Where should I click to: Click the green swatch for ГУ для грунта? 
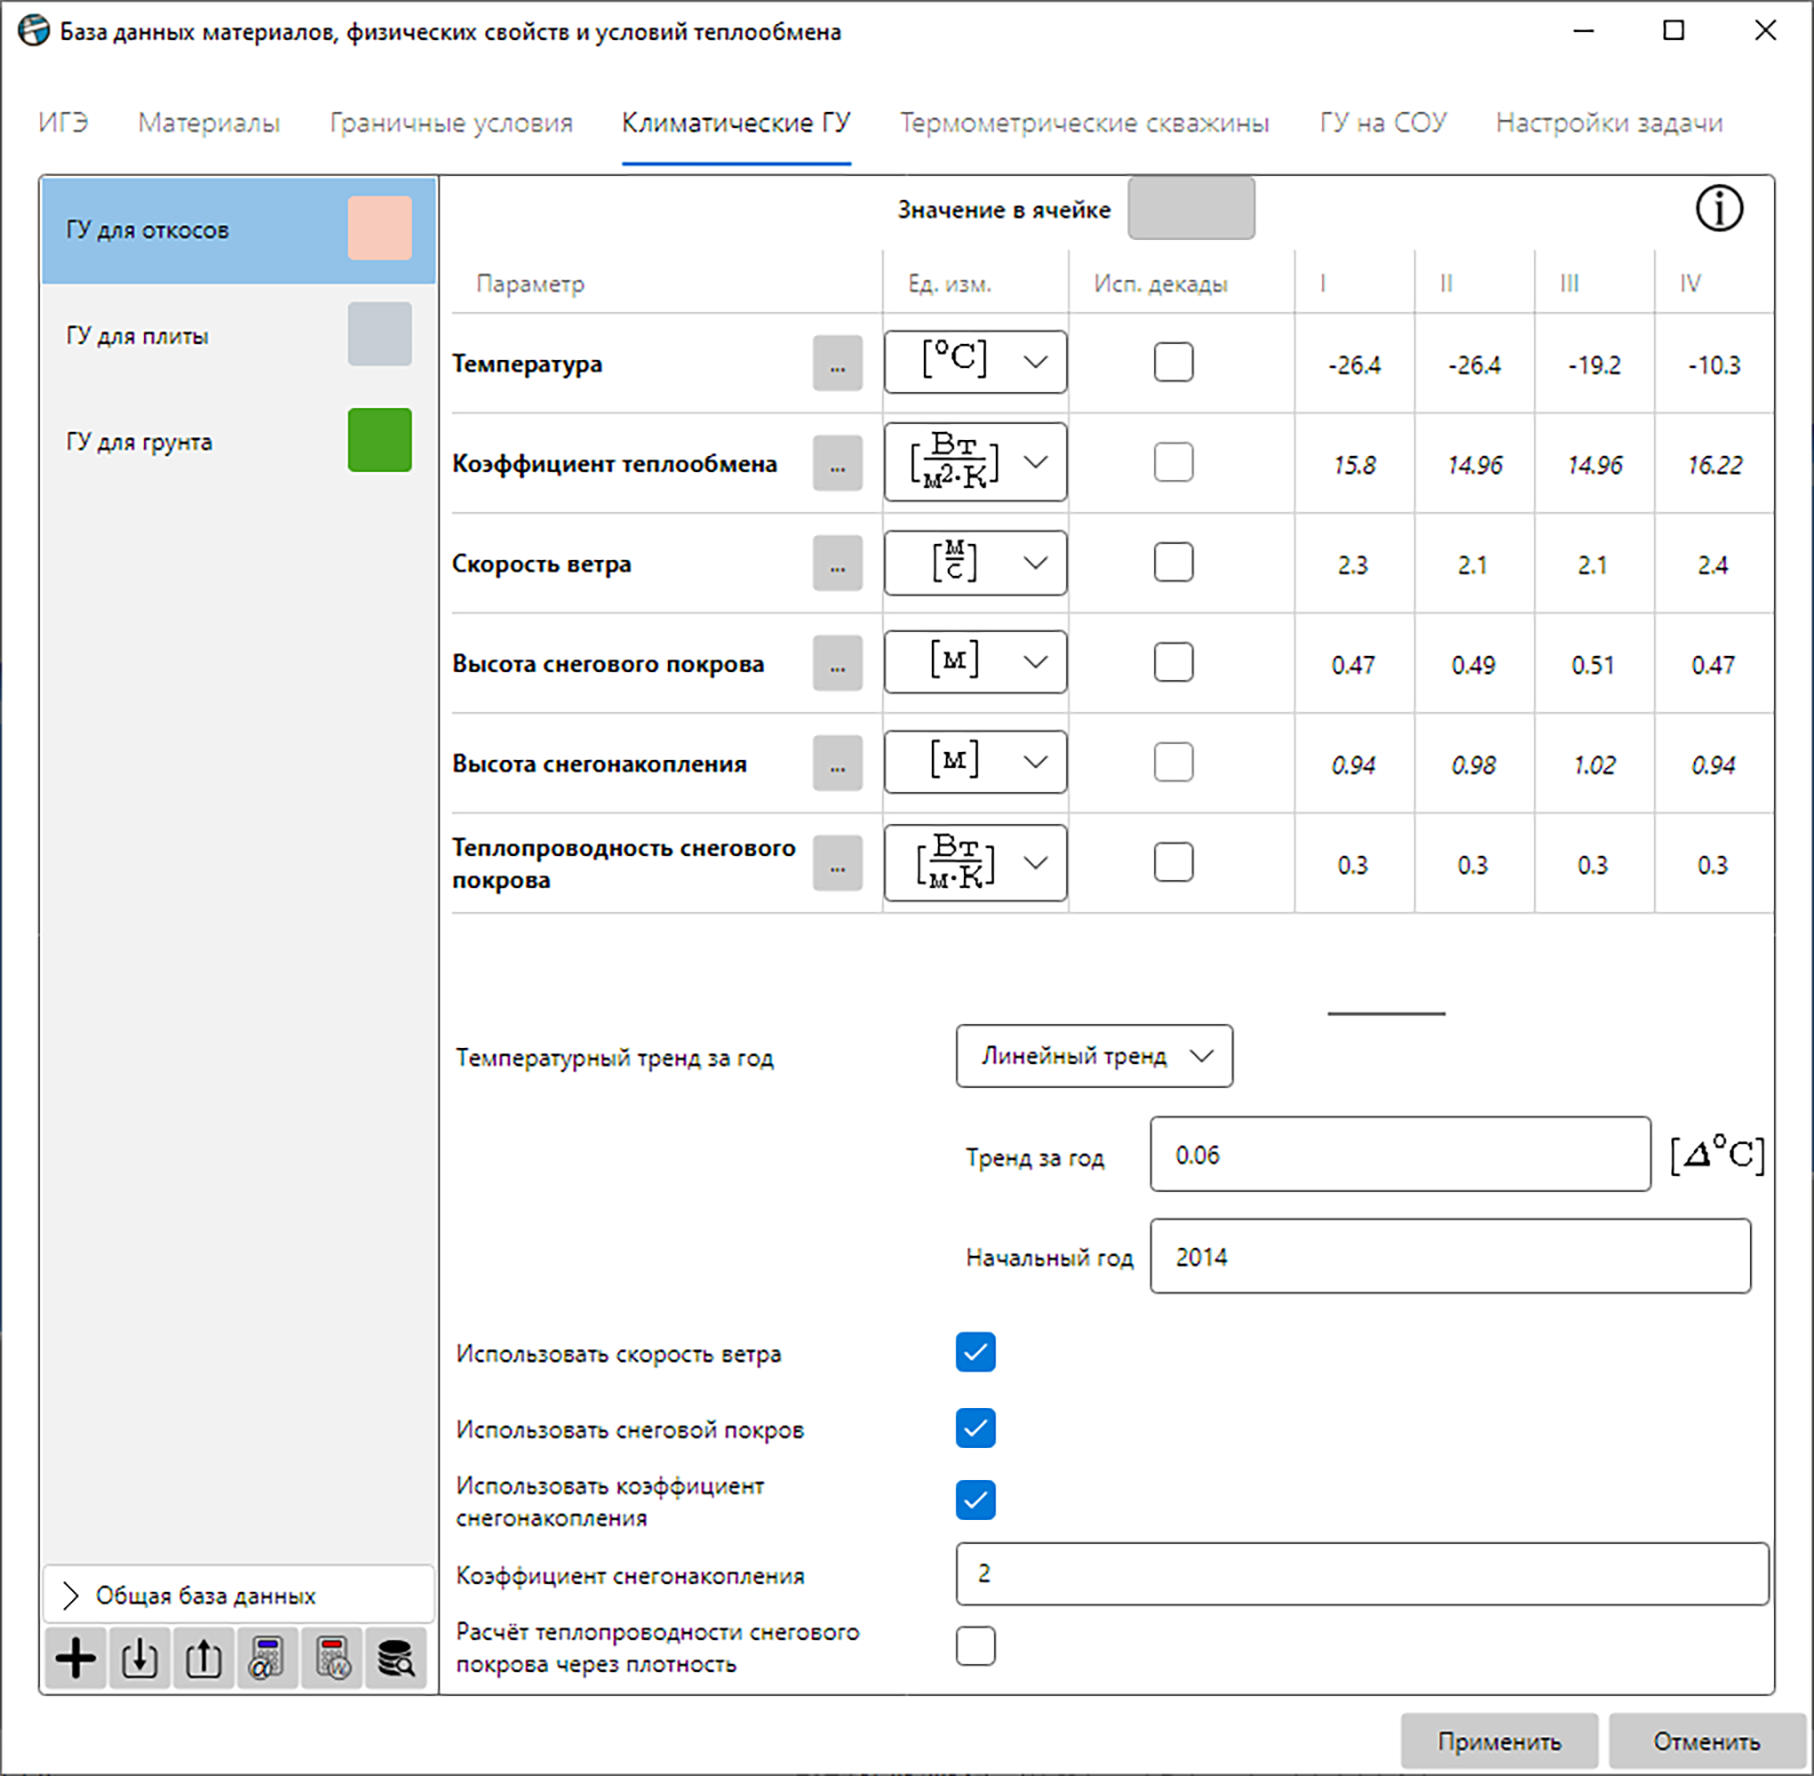click(380, 440)
